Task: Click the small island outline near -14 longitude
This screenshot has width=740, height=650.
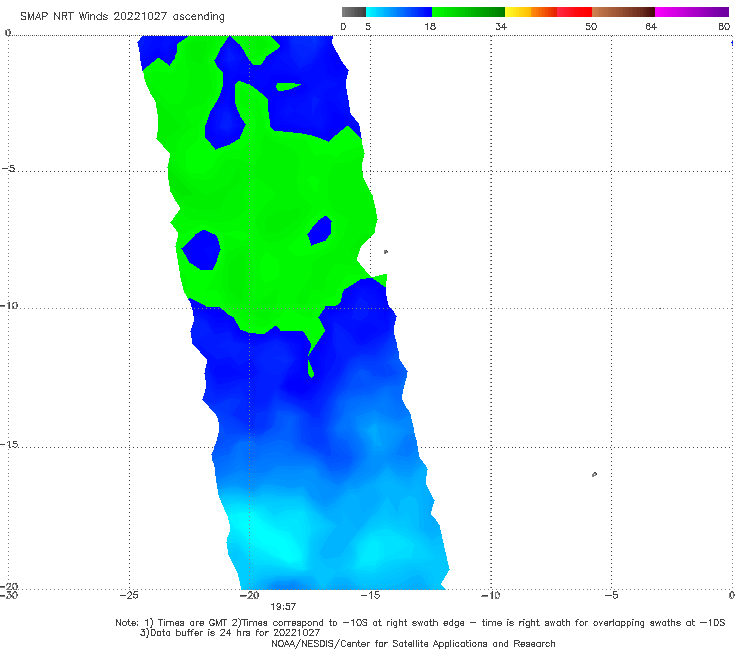Action: click(386, 252)
